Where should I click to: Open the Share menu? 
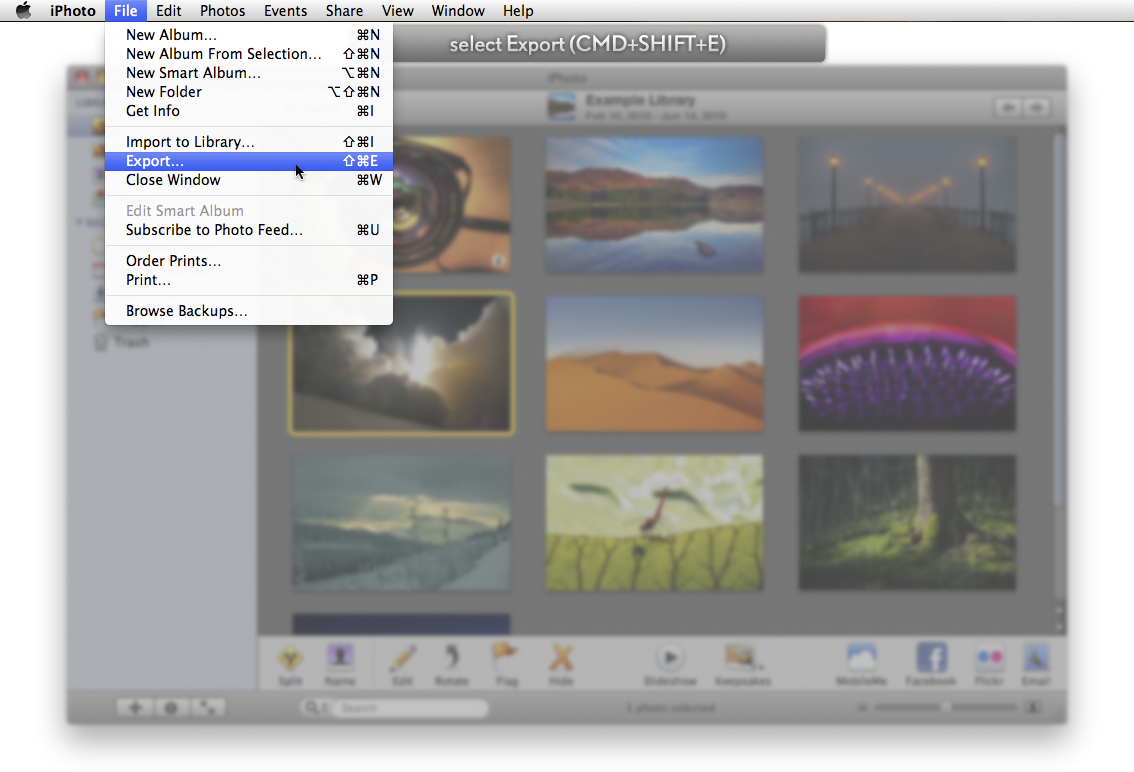pos(344,11)
